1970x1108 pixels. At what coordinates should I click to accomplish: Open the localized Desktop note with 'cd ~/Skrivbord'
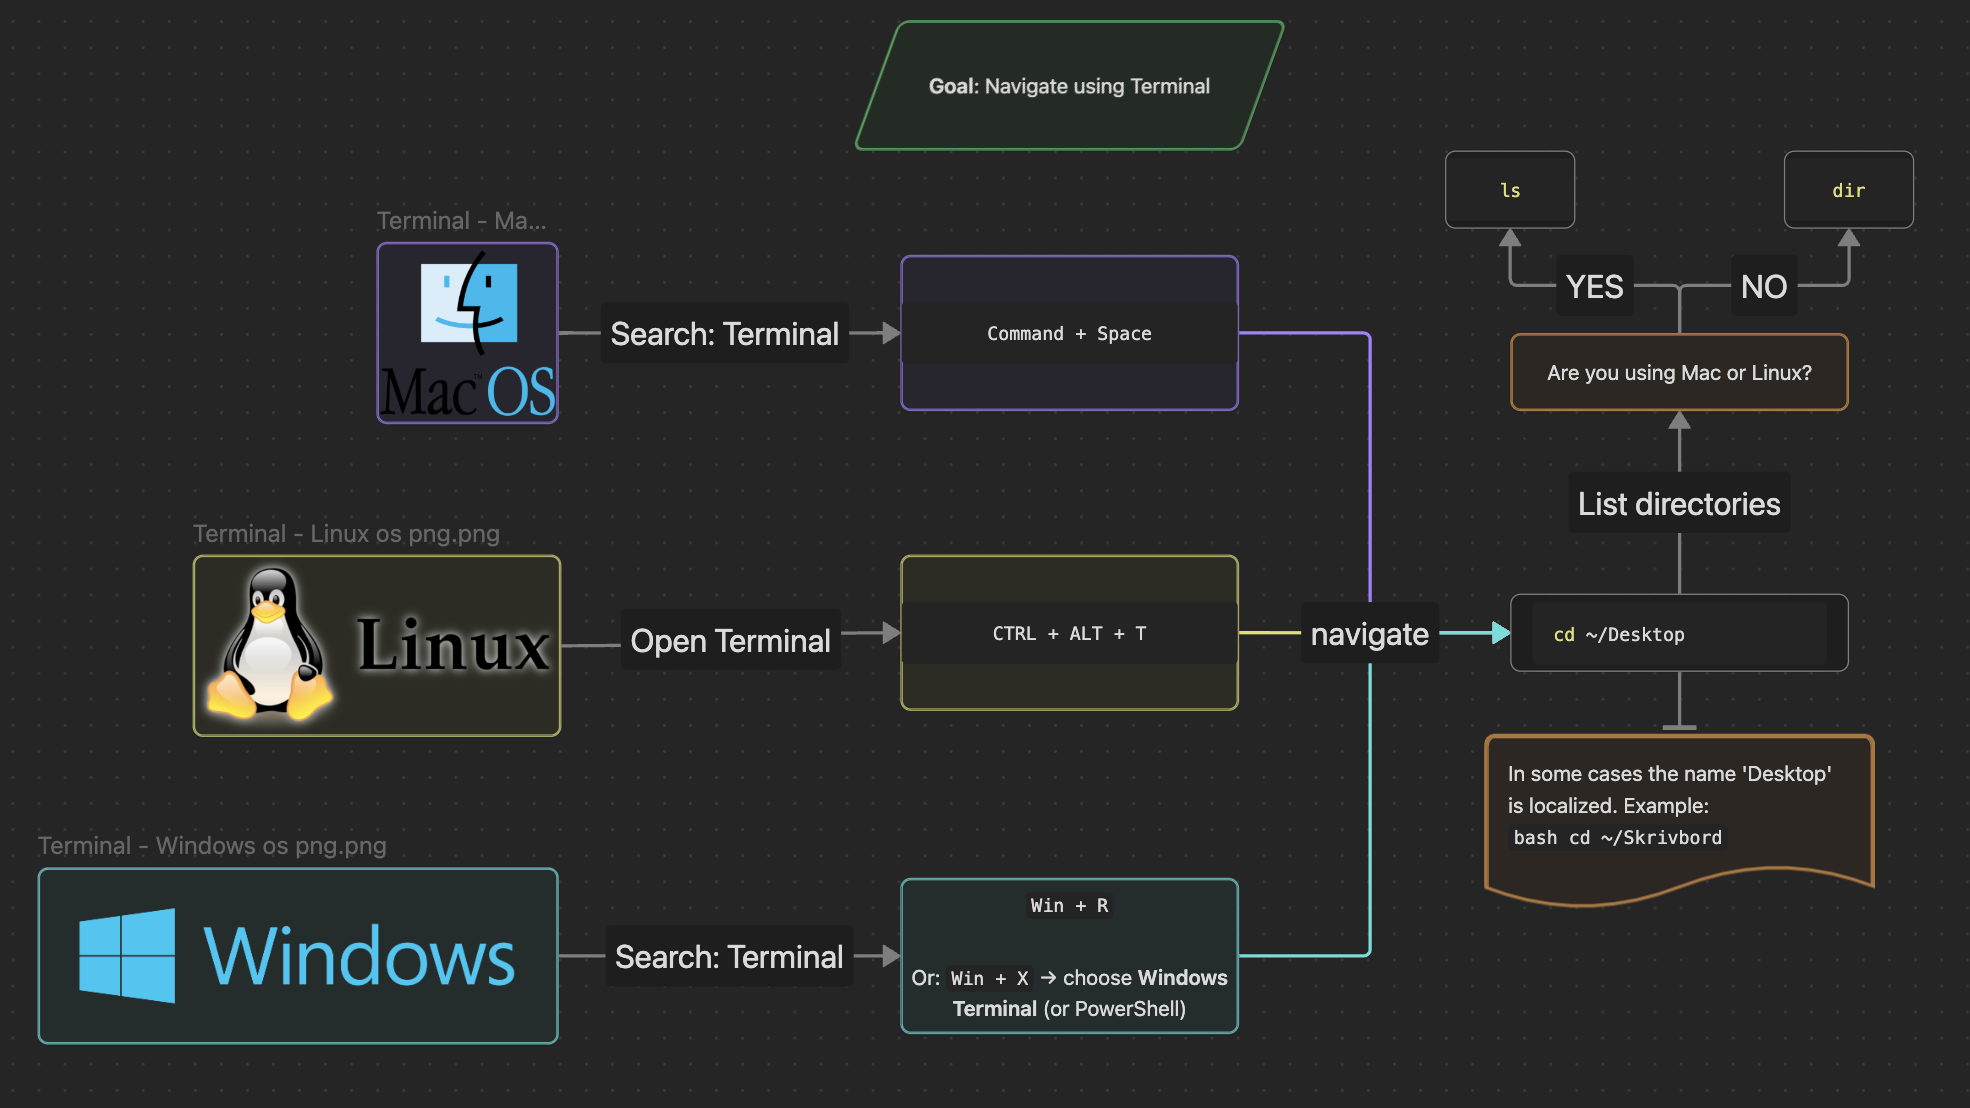pos(1679,806)
